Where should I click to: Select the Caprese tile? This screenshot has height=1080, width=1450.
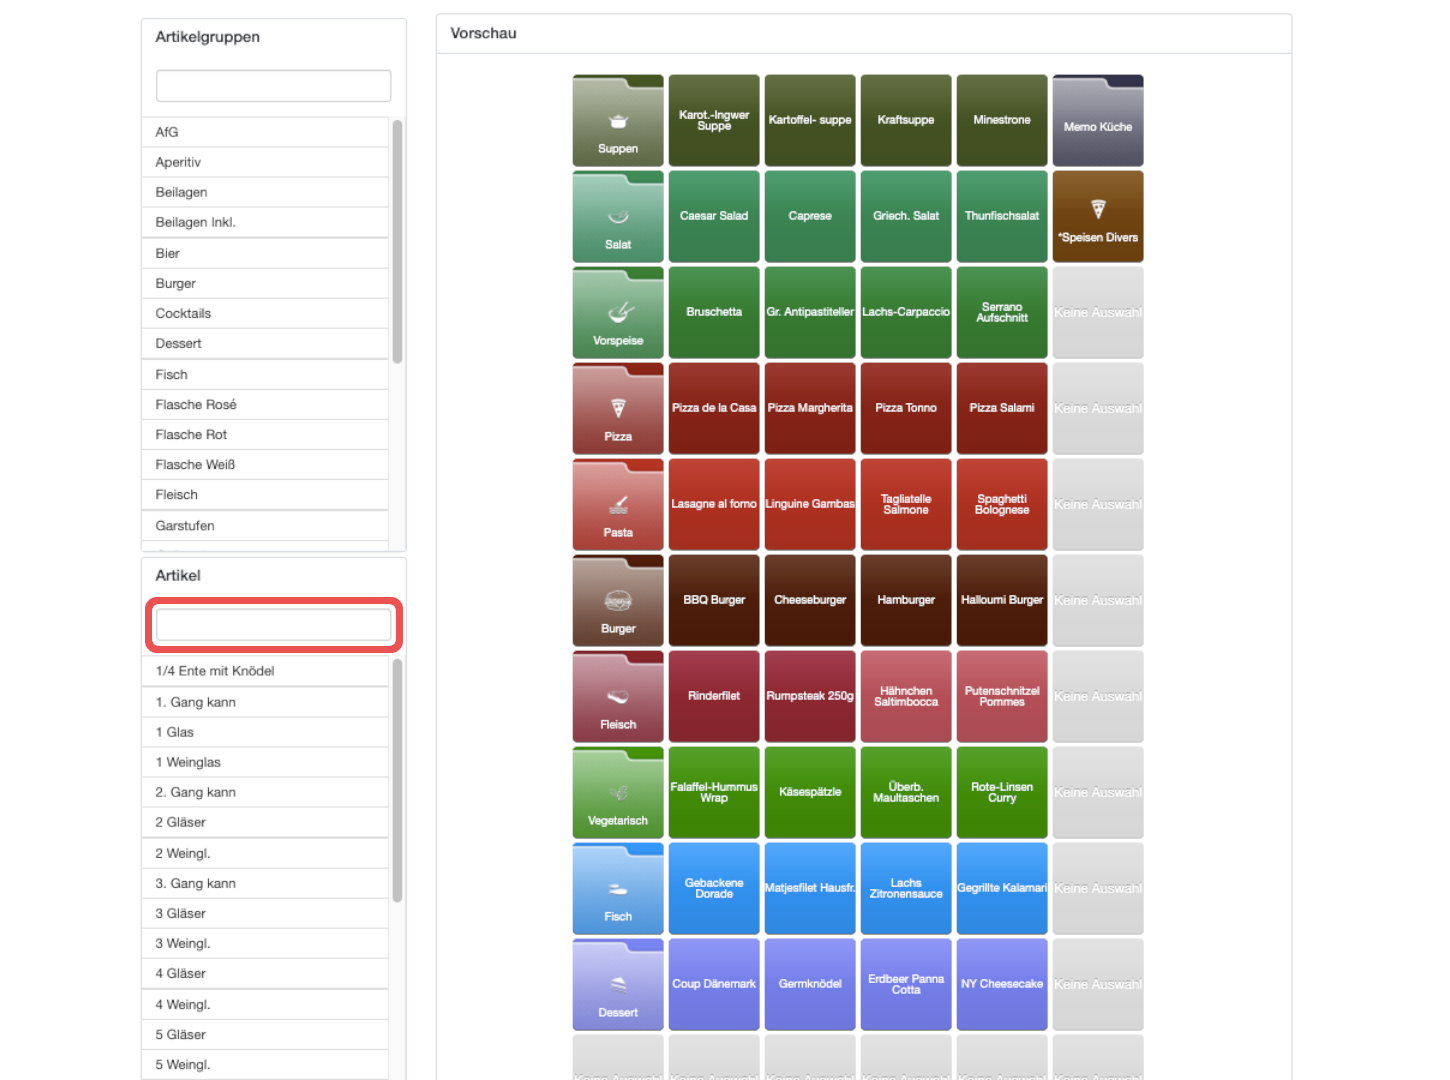(x=810, y=216)
